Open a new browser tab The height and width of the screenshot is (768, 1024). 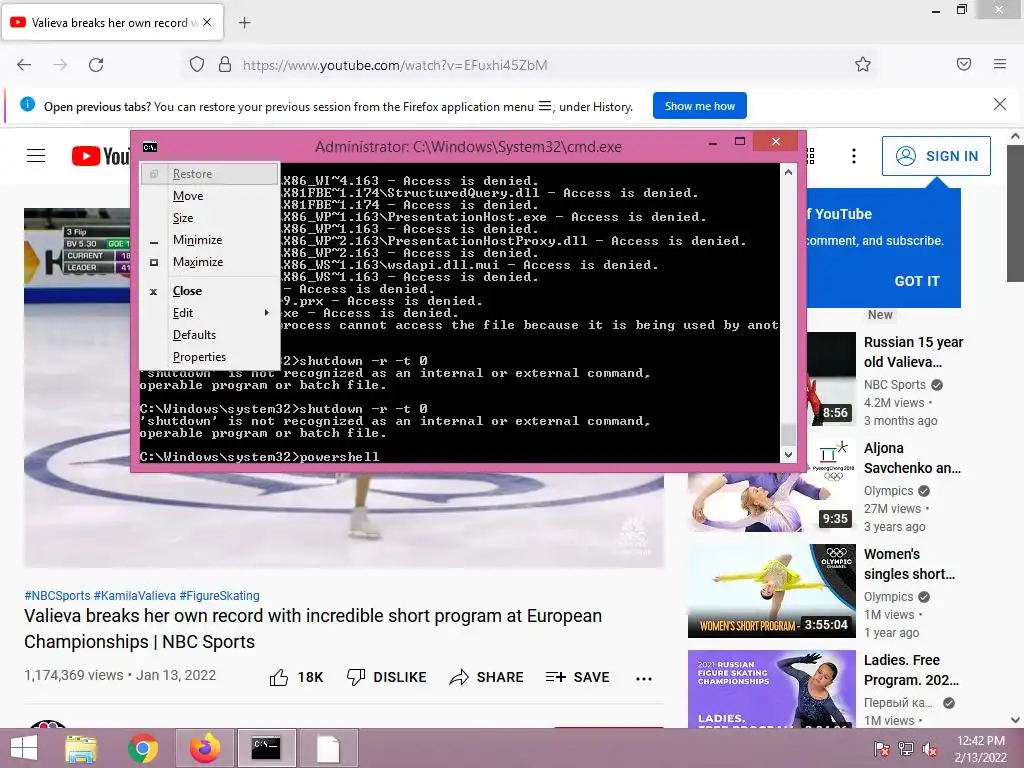[x=244, y=23]
